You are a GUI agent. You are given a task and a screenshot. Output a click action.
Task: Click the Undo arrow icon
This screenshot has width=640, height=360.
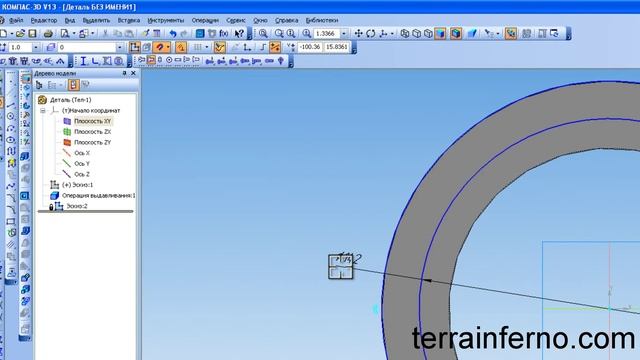[173, 33]
